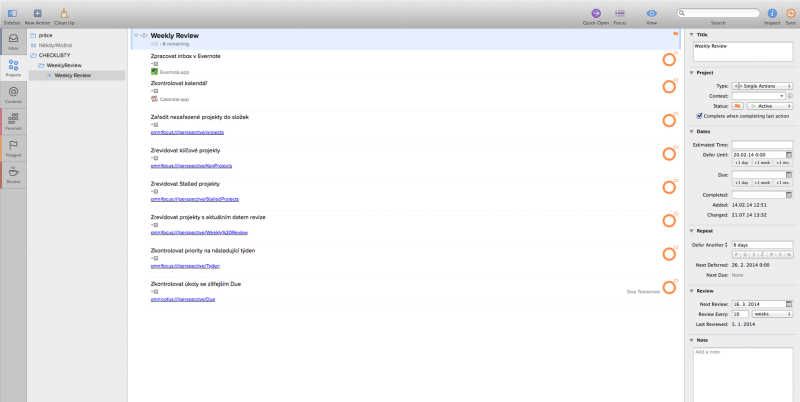
Task: Toggle the Inspect info icon
Action: tap(772, 13)
